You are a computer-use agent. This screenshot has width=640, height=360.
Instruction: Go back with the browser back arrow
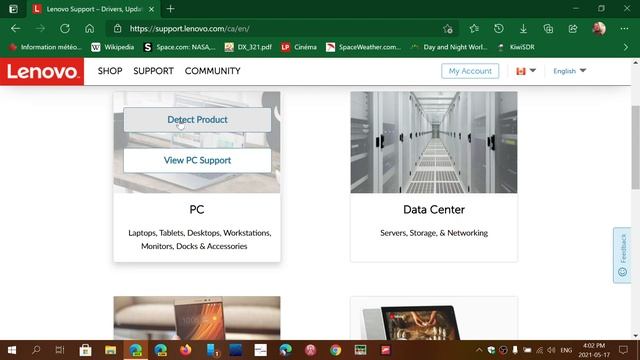tap(16, 29)
